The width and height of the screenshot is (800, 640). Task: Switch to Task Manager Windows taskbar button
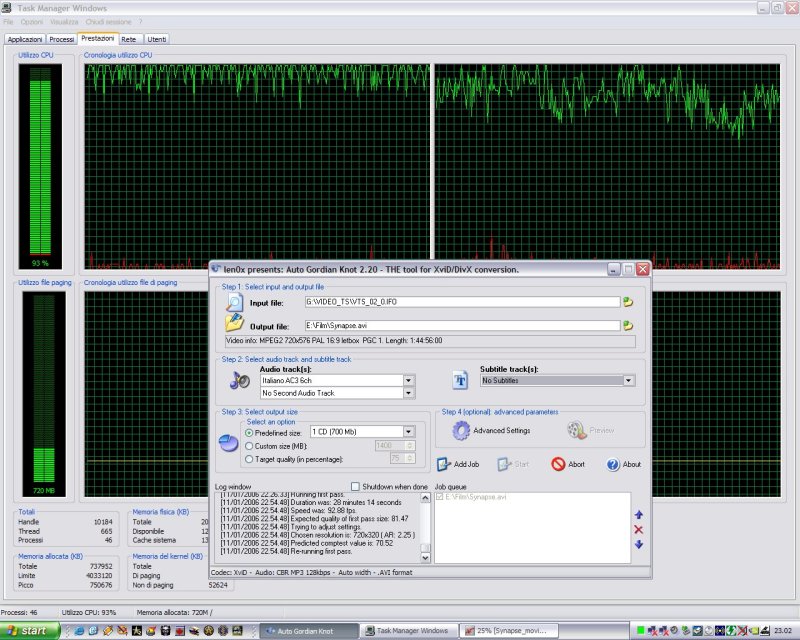coord(409,631)
